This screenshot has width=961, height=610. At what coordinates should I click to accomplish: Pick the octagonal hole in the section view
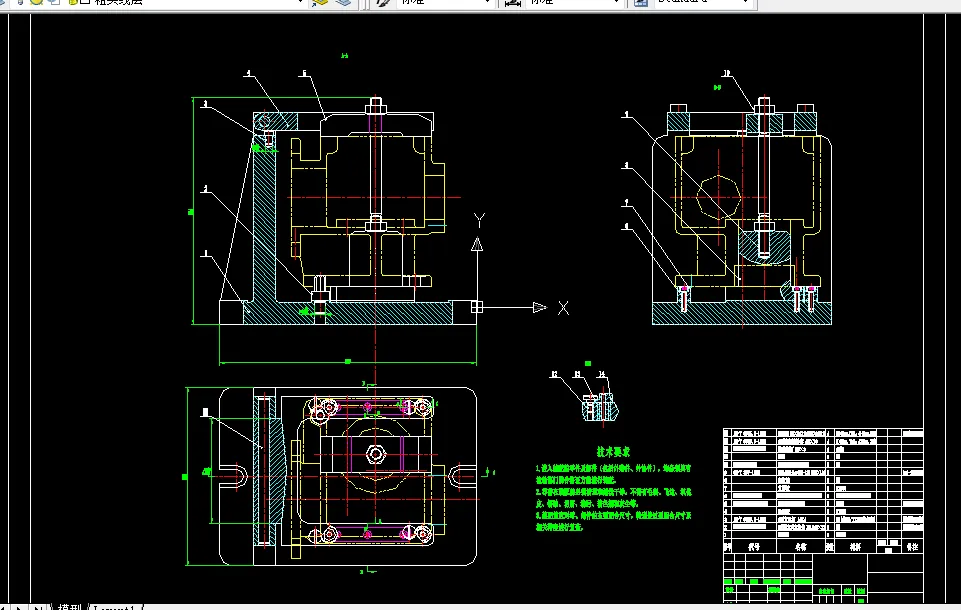[719, 197]
